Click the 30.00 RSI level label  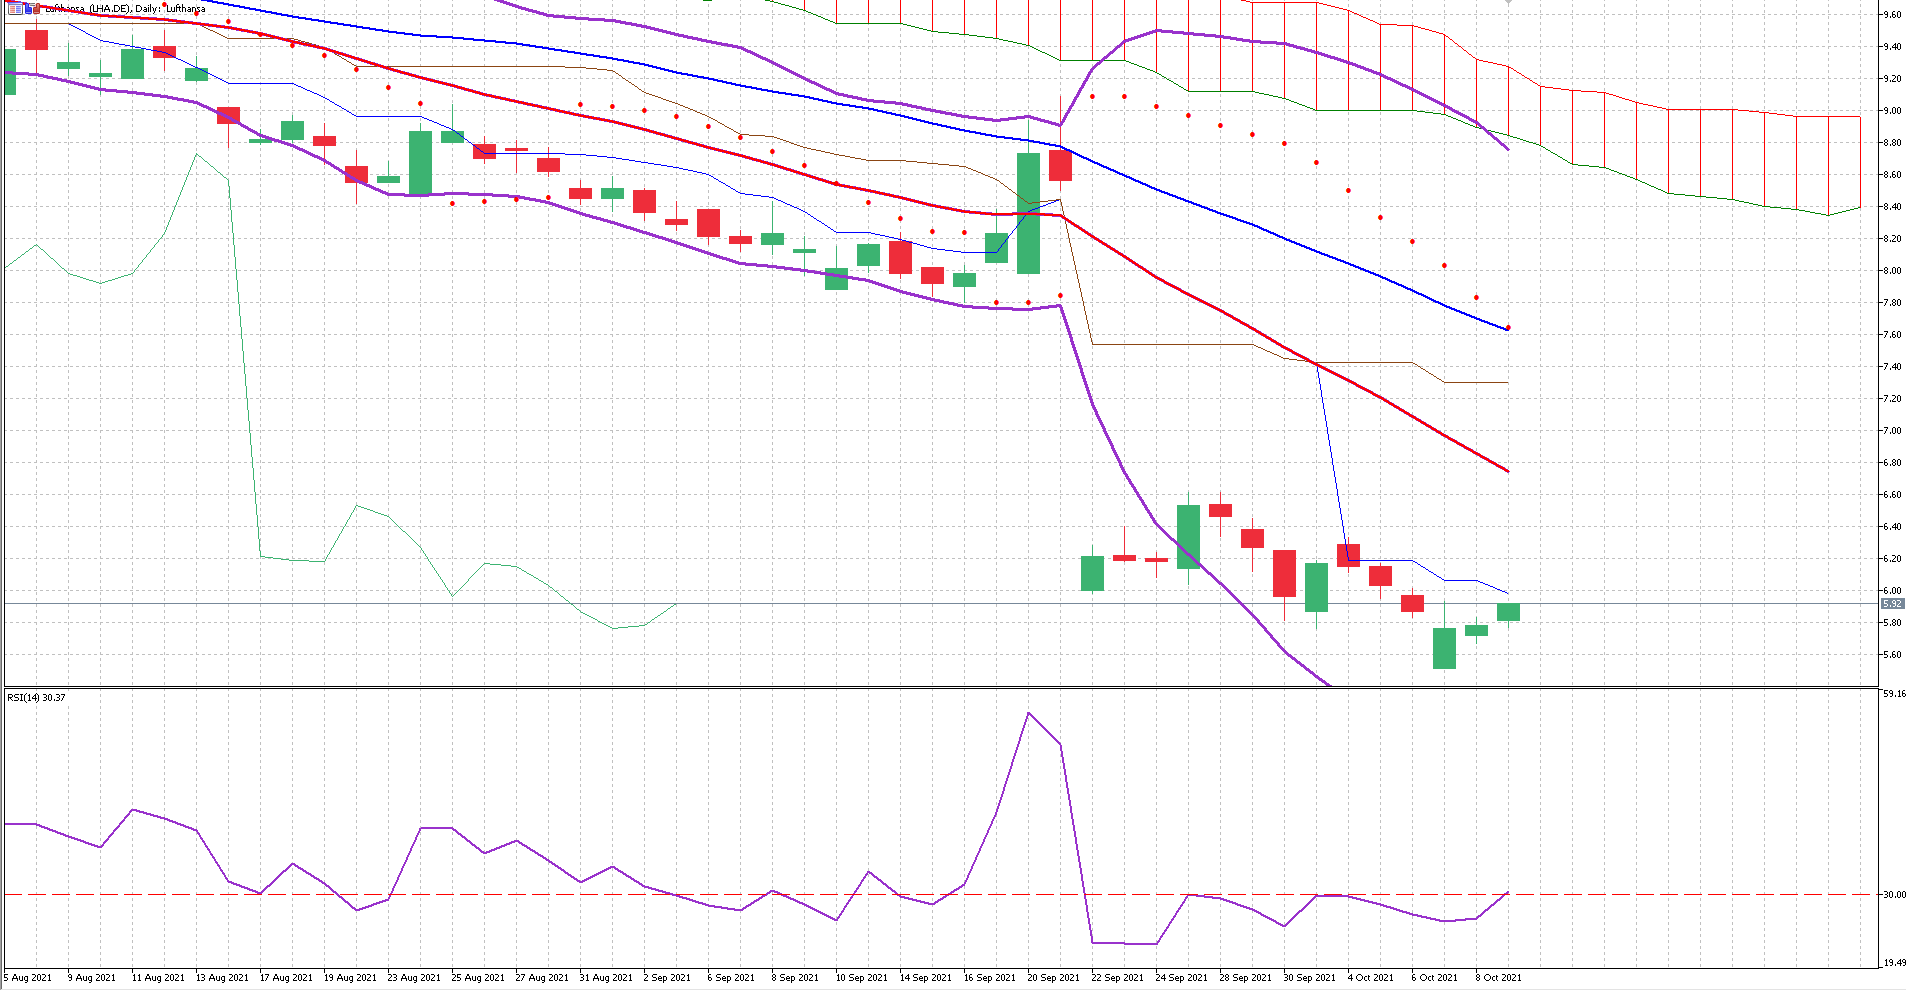click(1893, 895)
